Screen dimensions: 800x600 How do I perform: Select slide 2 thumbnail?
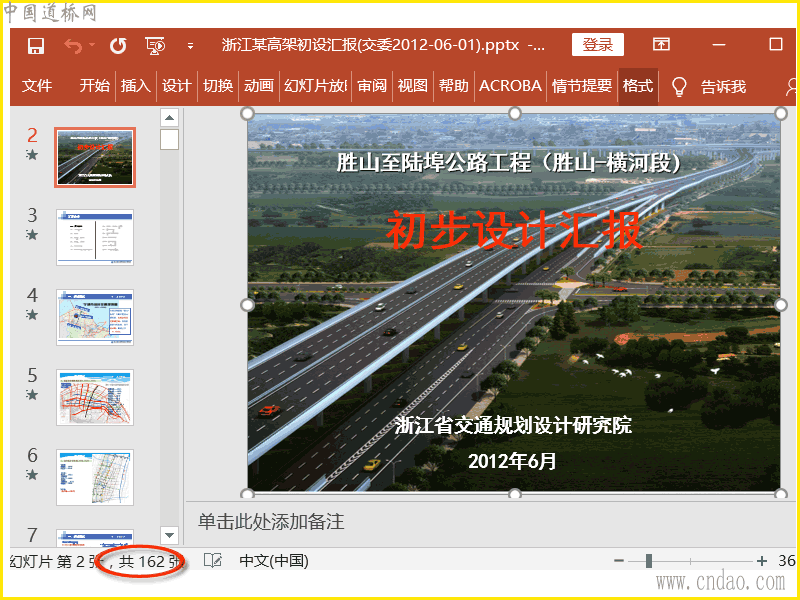coord(95,157)
